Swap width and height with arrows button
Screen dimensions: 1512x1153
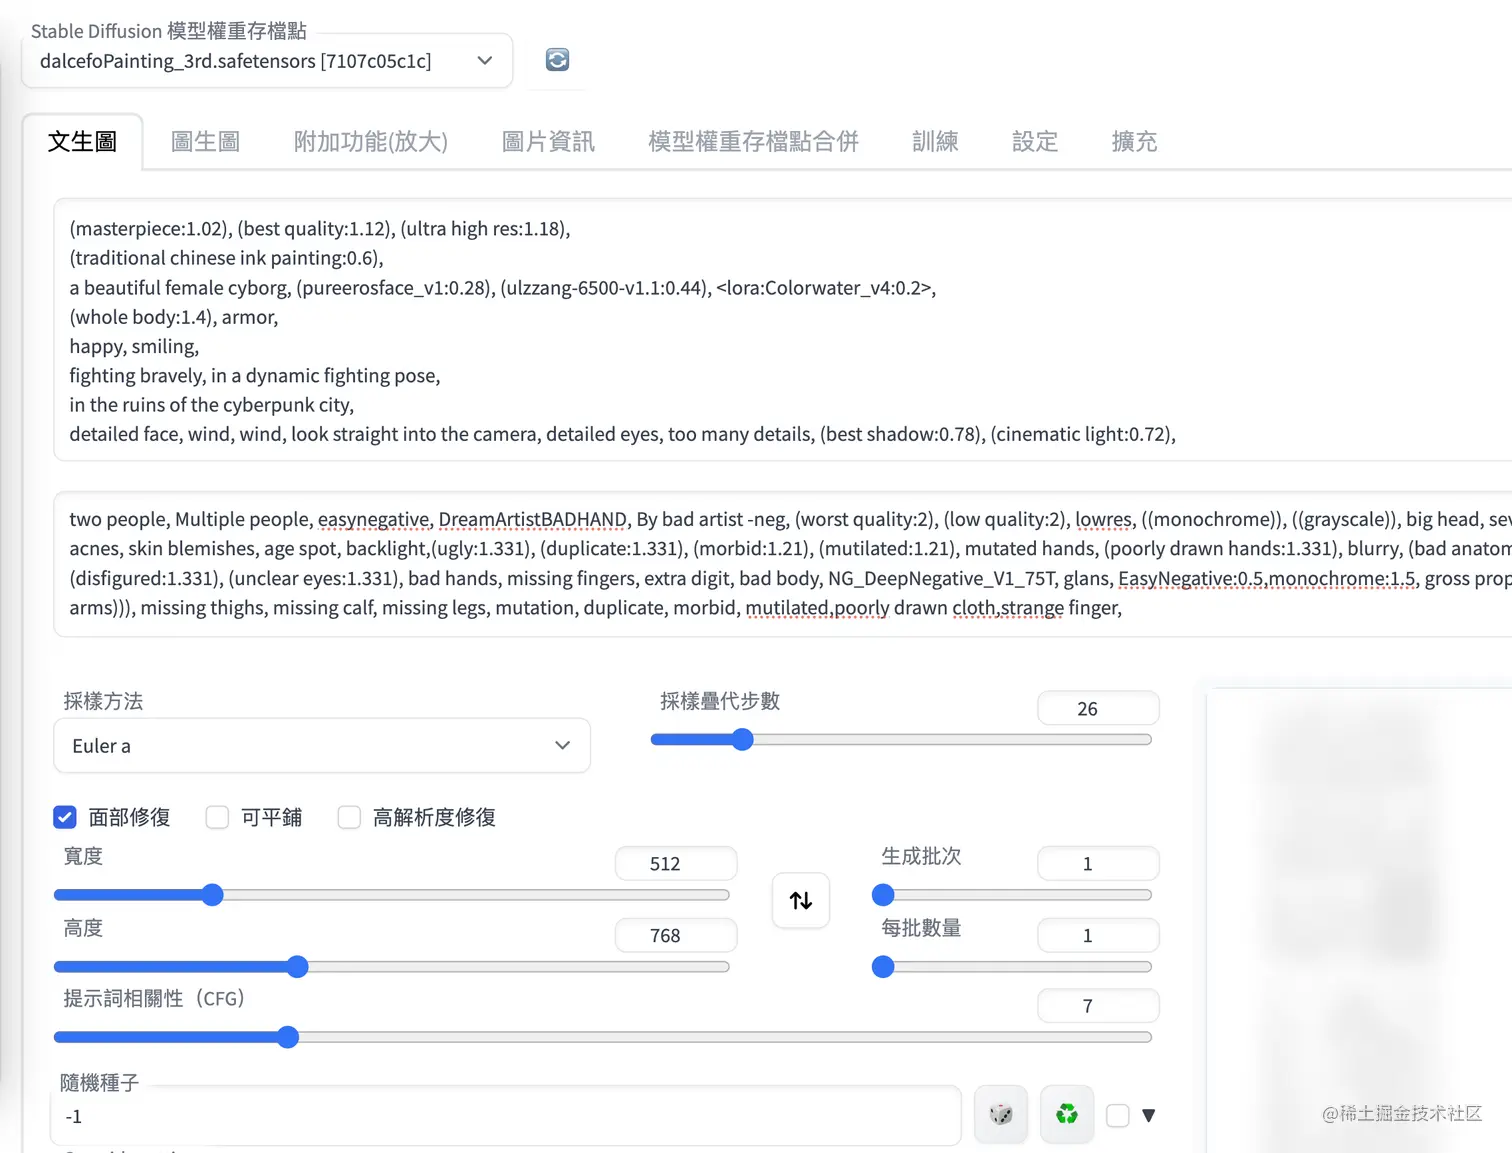click(x=801, y=901)
